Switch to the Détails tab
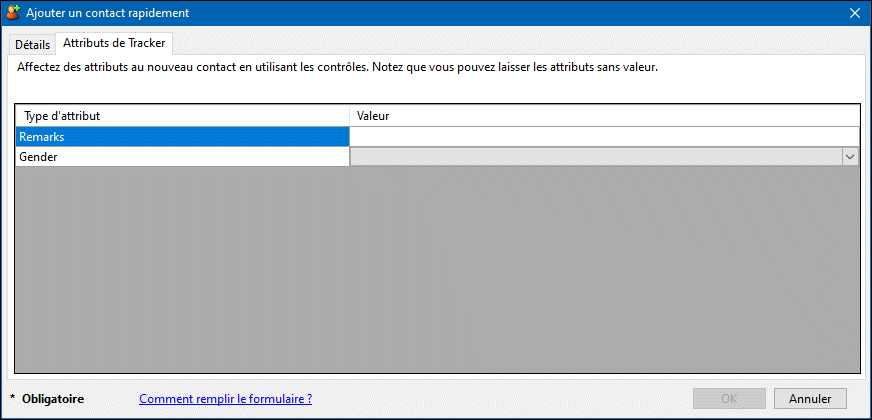872x420 pixels. [x=32, y=45]
